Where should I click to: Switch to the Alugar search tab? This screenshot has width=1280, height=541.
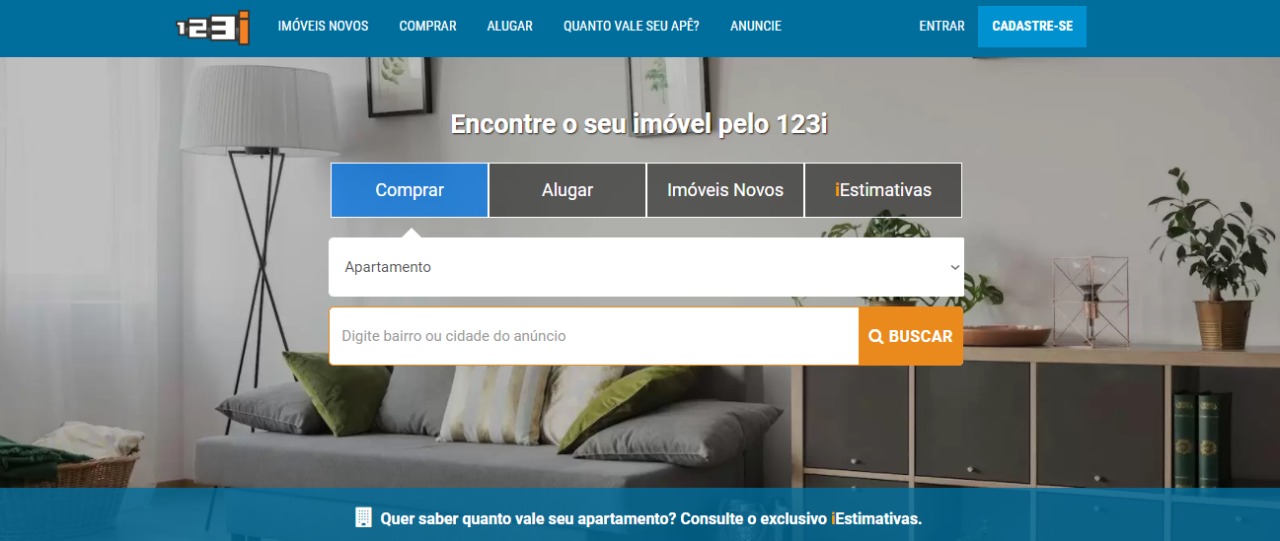tap(567, 190)
